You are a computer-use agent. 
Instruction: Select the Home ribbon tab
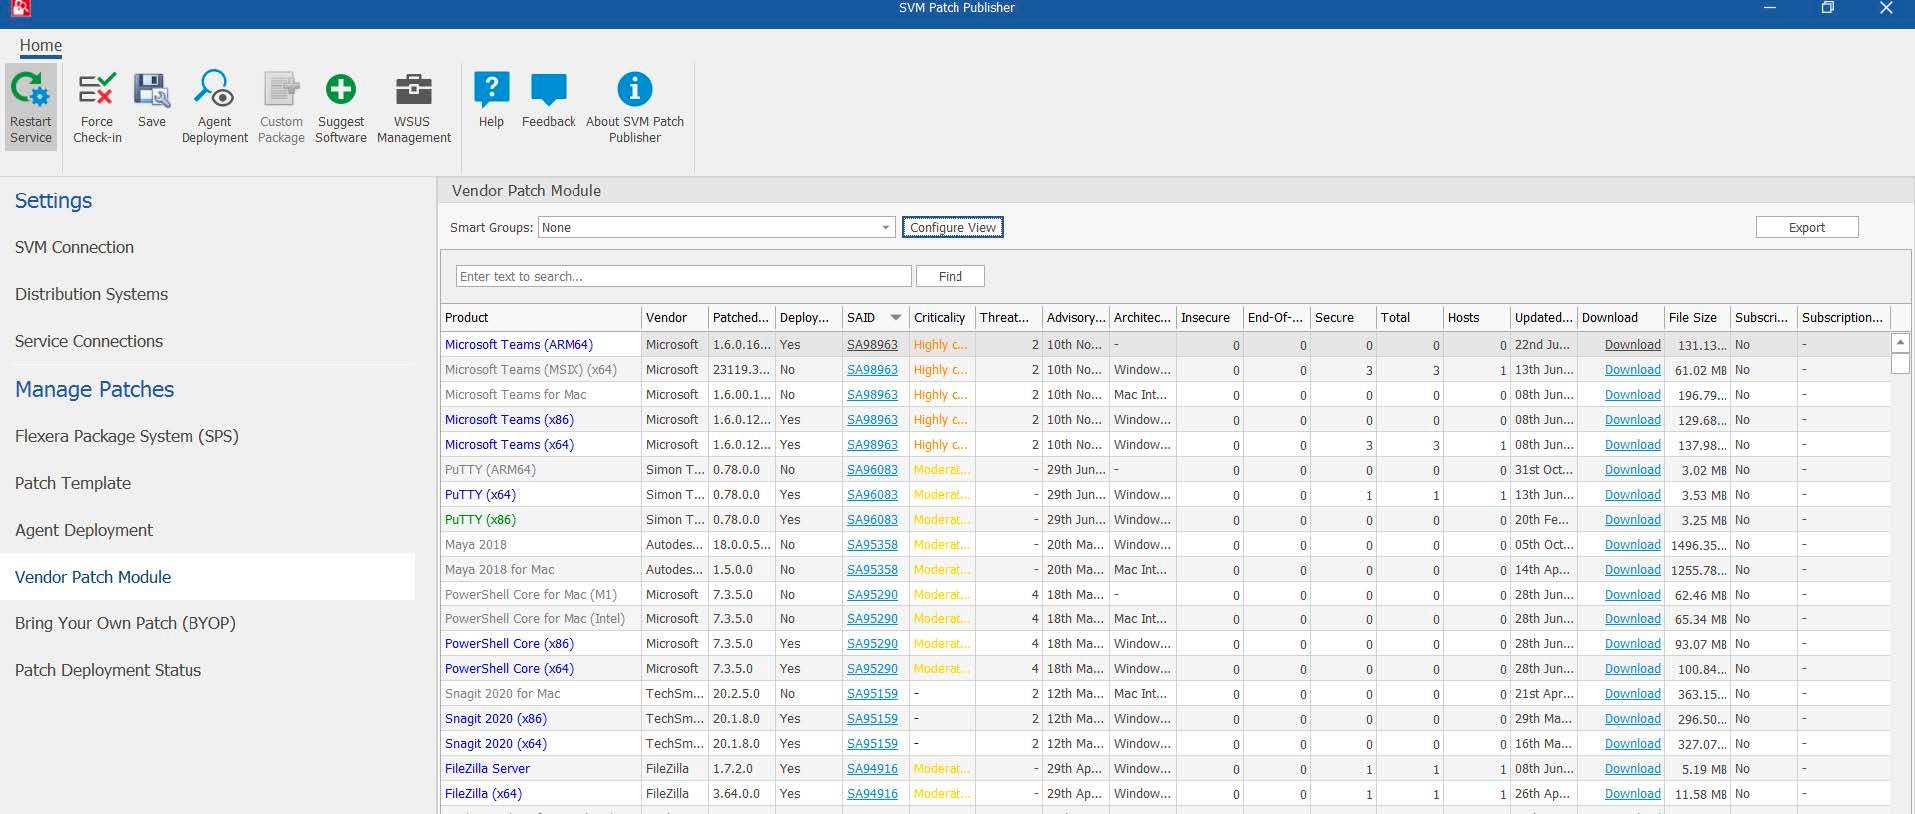tap(41, 45)
